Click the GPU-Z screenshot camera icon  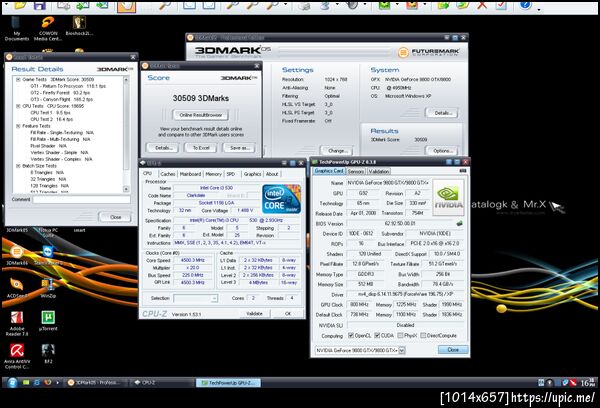click(463, 171)
